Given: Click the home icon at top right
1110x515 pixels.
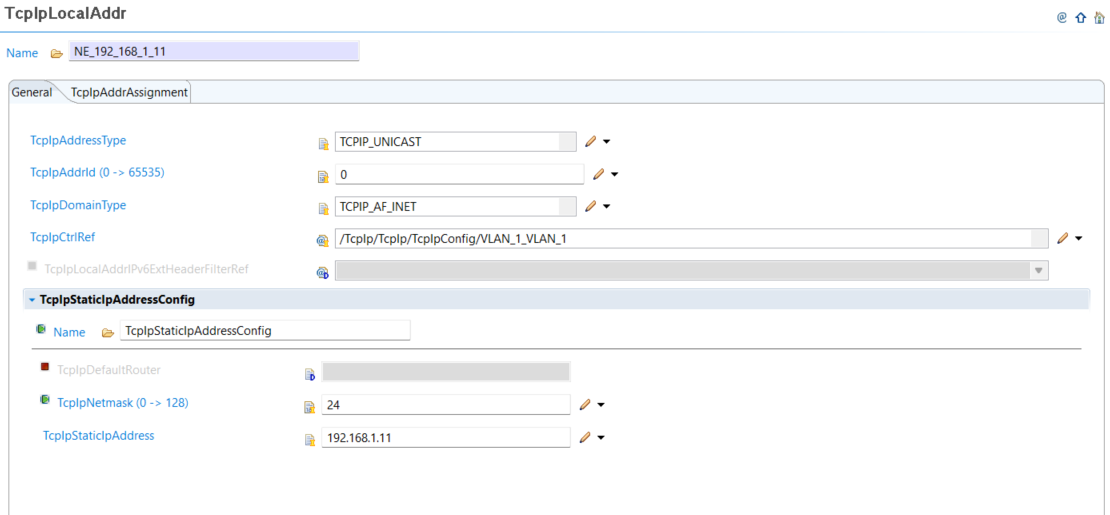Looking at the screenshot, I should tap(1099, 18).
